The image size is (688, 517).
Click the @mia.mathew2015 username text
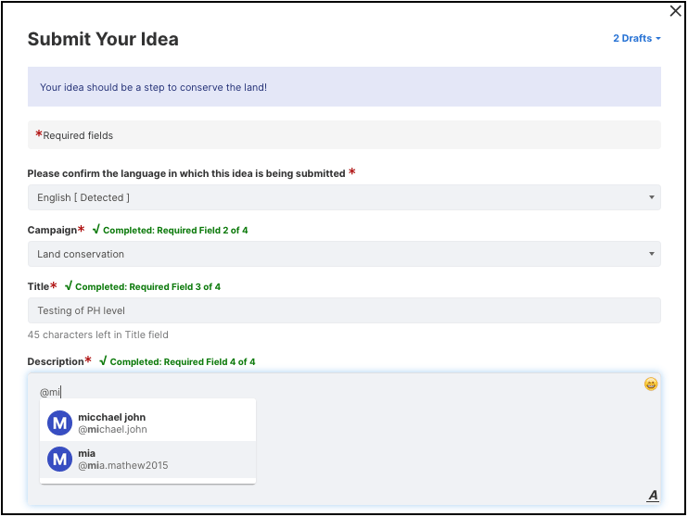[123, 466]
